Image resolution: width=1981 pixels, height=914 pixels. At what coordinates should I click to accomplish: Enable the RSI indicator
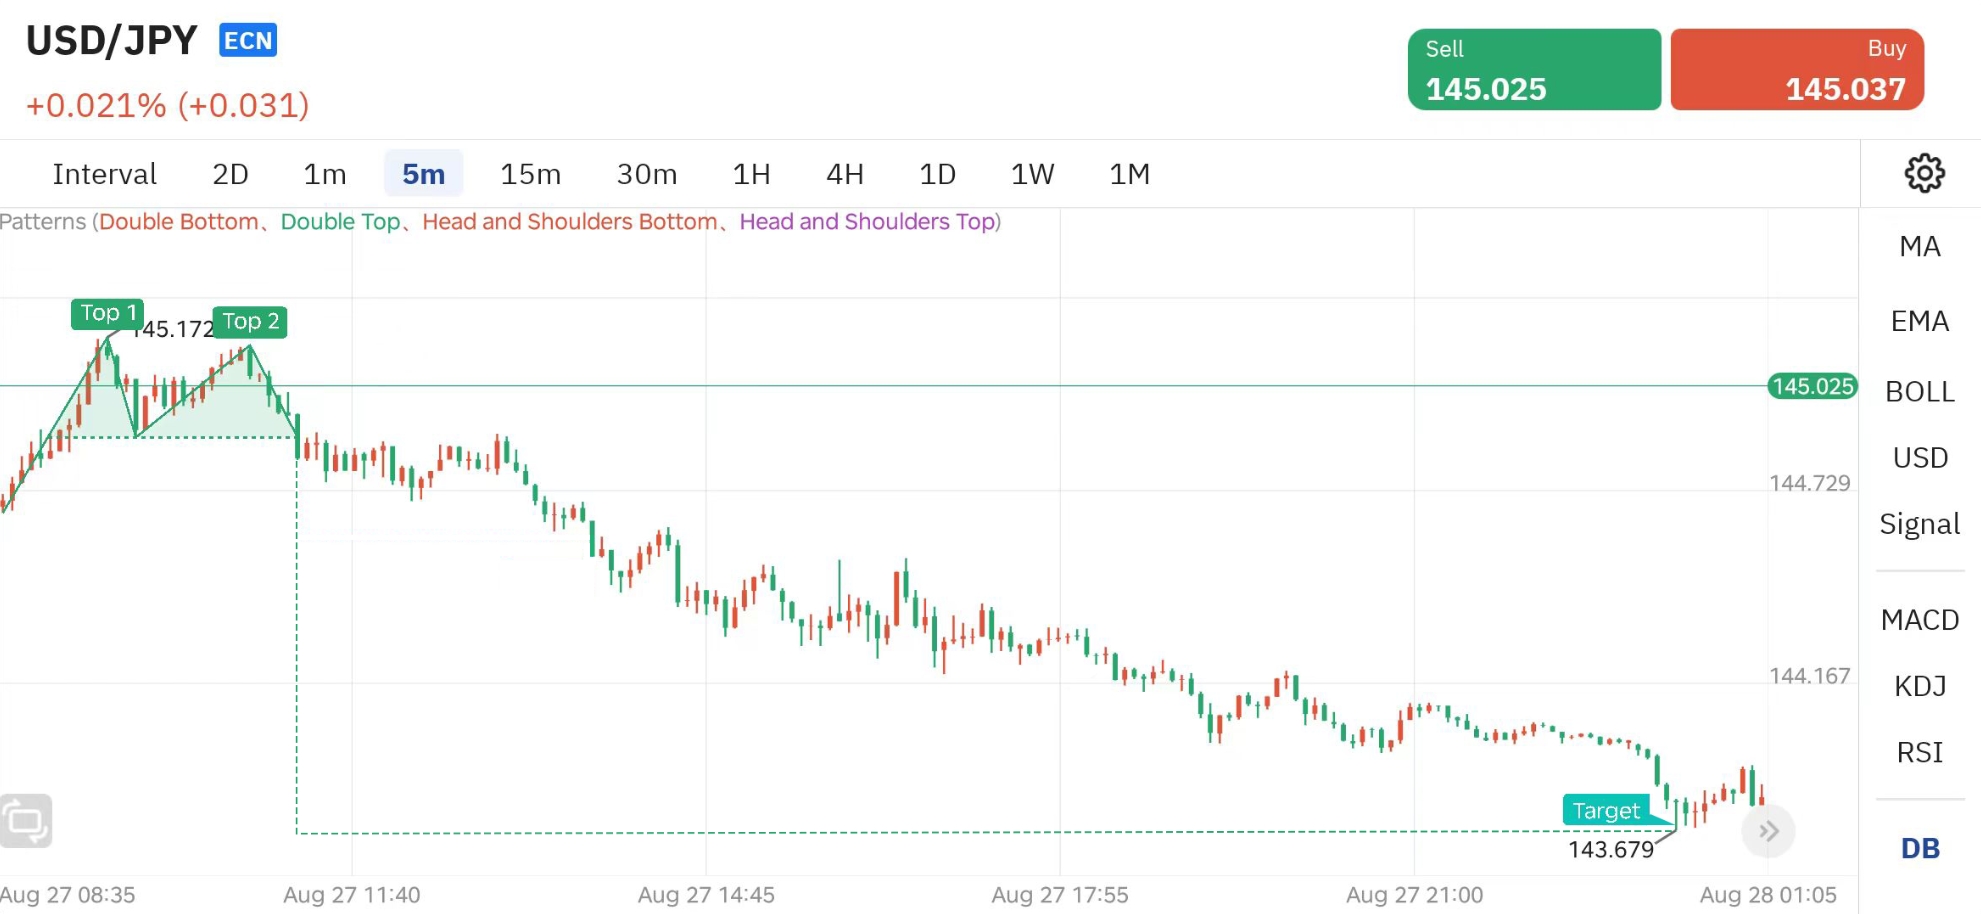click(1920, 752)
